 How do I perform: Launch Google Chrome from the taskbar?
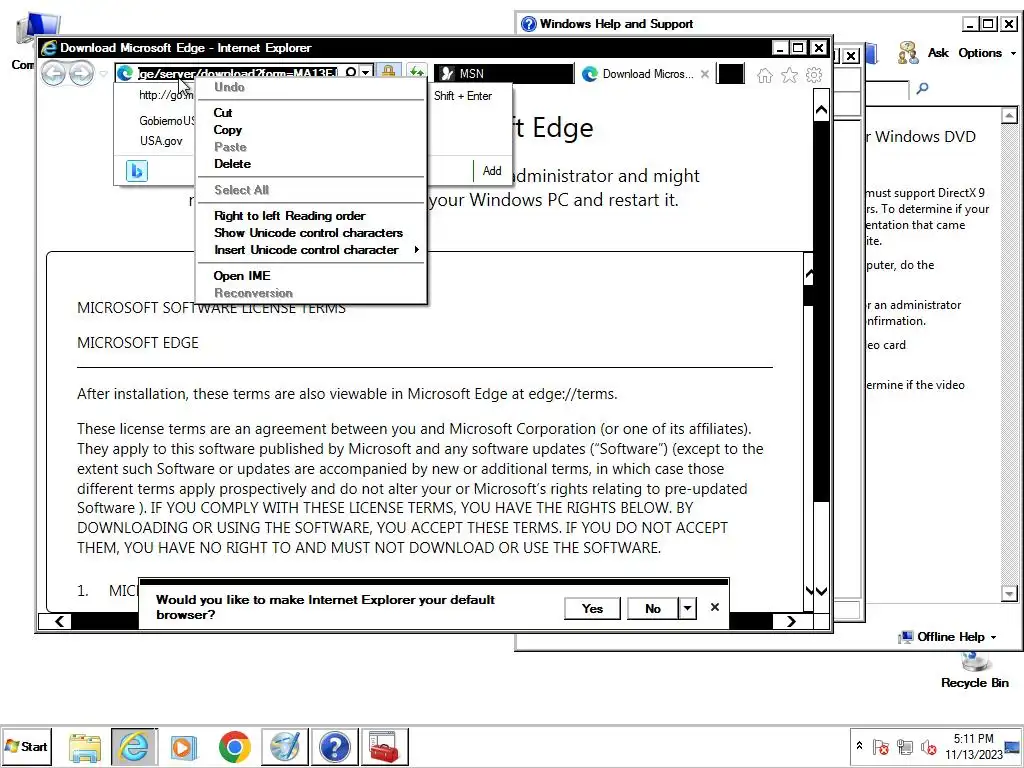tap(234, 746)
